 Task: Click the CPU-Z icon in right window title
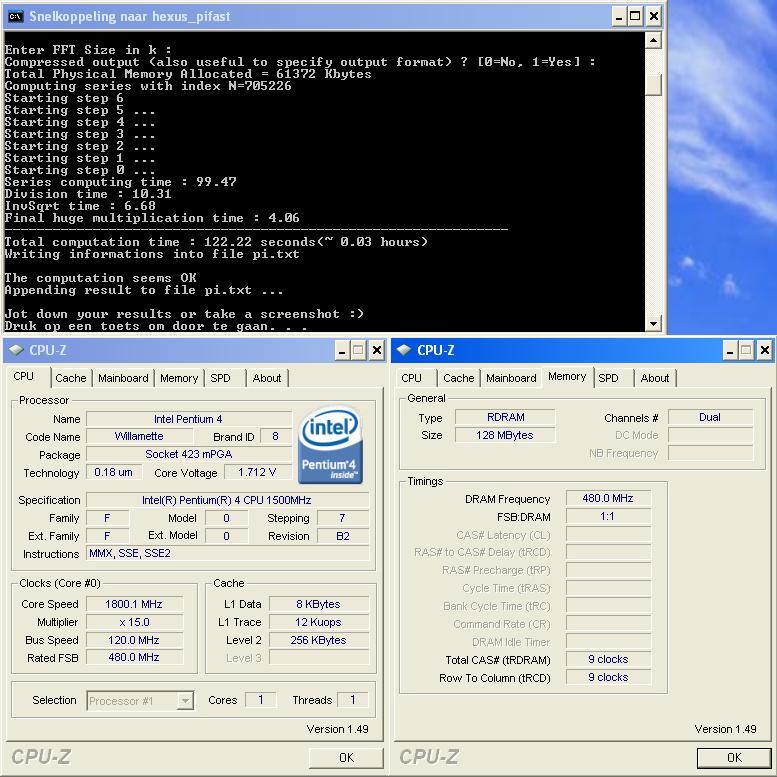click(403, 350)
